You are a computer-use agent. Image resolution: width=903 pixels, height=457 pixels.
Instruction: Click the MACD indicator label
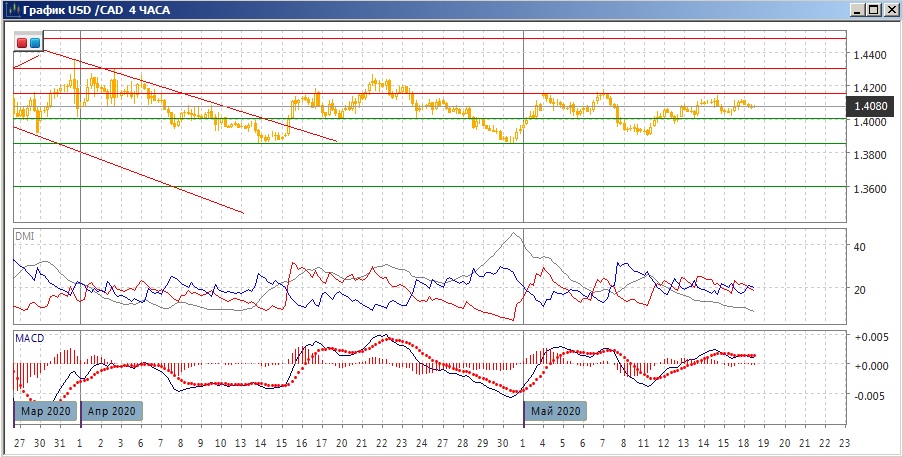pyautogui.click(x=29, y=339)
